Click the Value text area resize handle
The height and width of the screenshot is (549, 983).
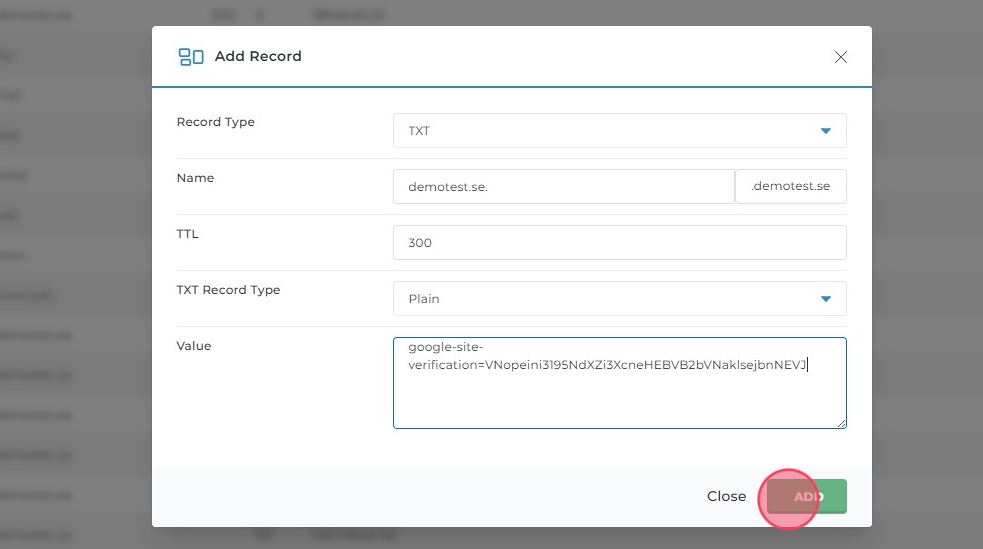tap(841, 423)
